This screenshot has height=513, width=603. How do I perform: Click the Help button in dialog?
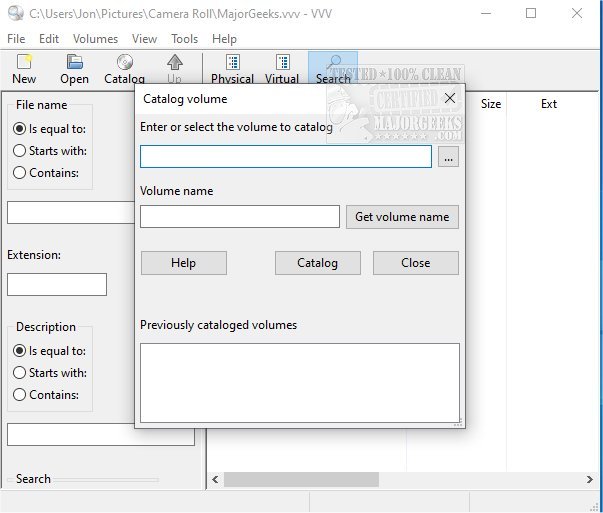(183, 263)
